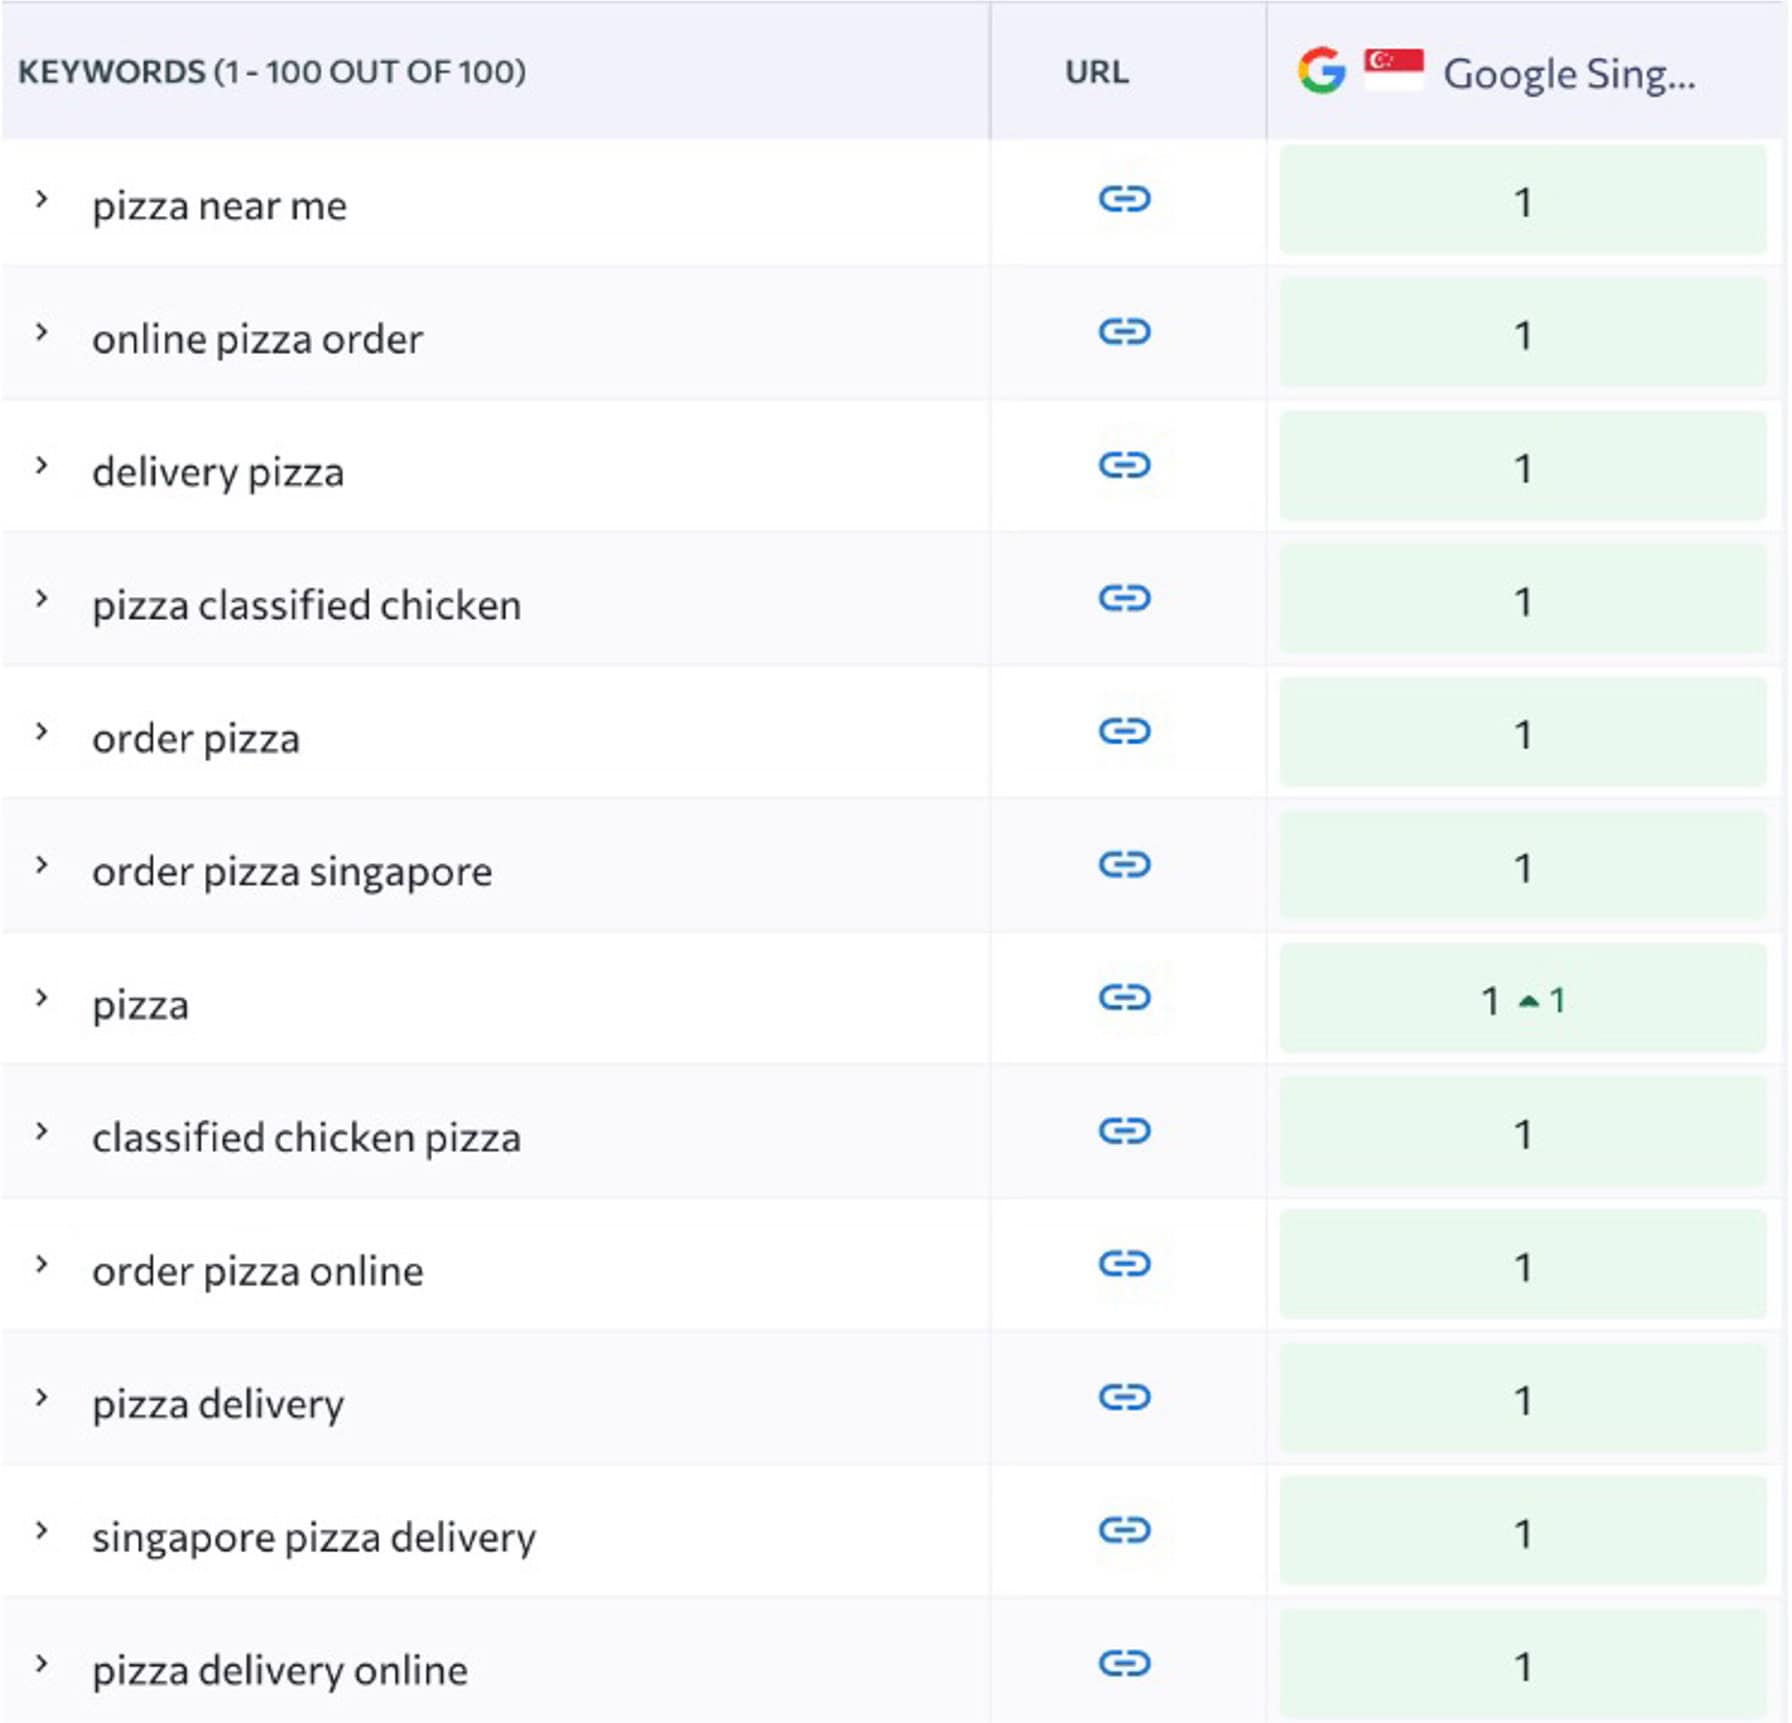Click link icon for order pizza singapore
Screen dimensions: 1792x1723
pyautogui.click(x=1124, y=864)
